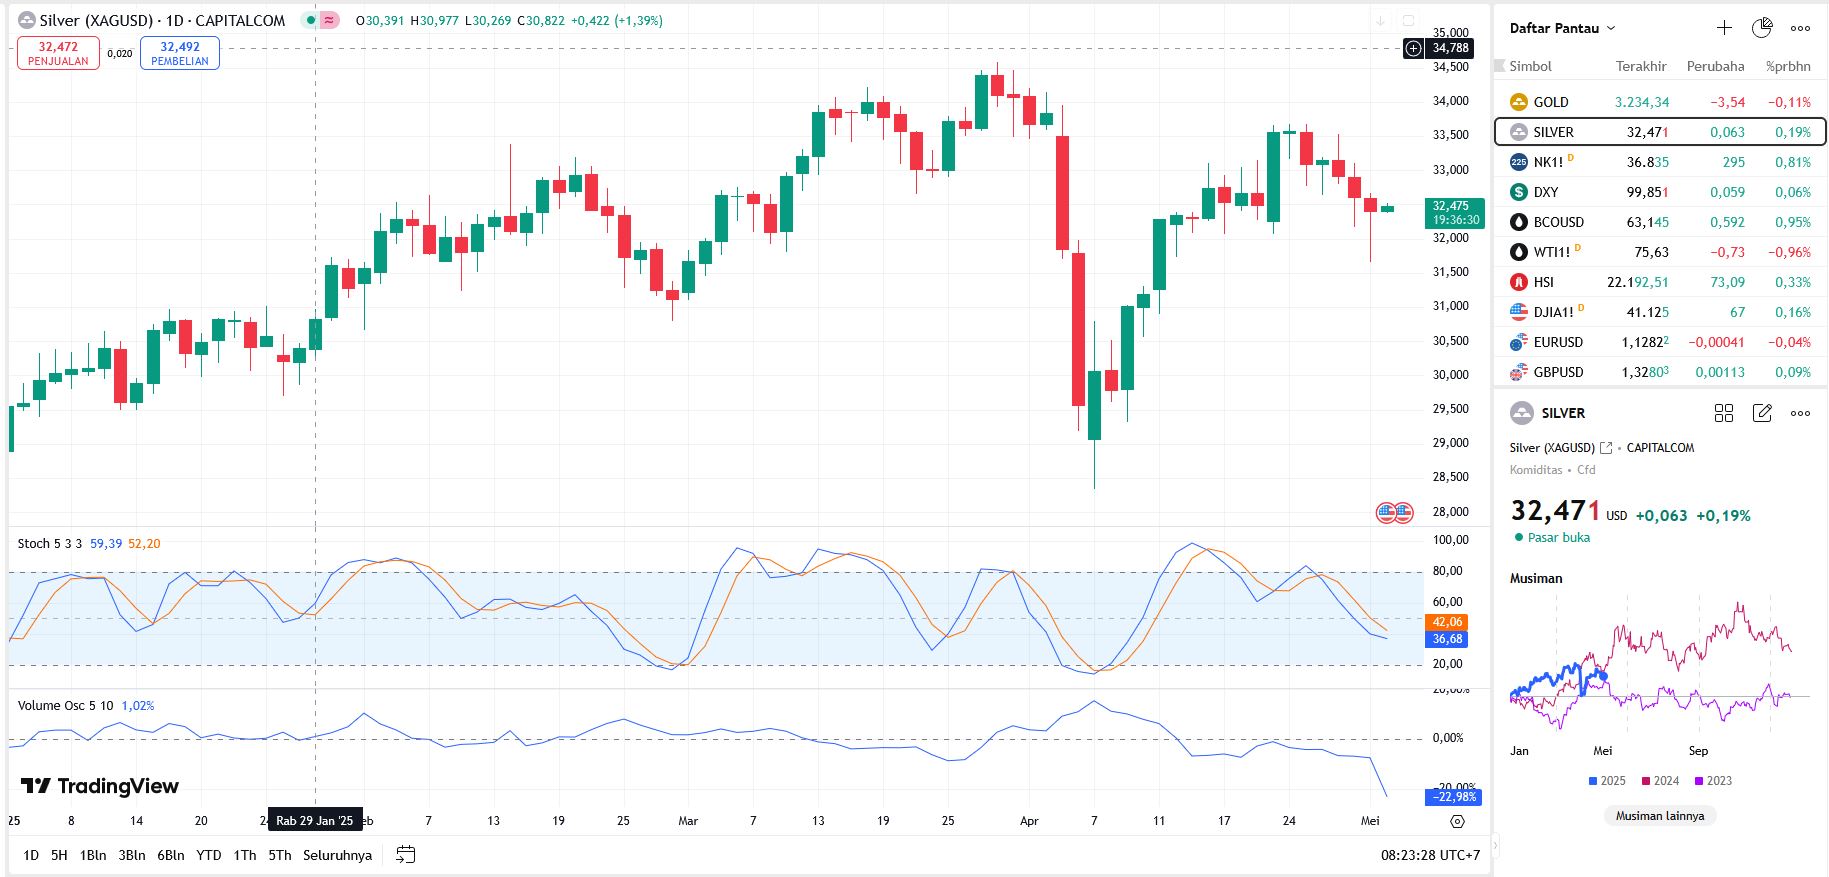
Task: Open the date range calendar icon
Action: [405, 855]
